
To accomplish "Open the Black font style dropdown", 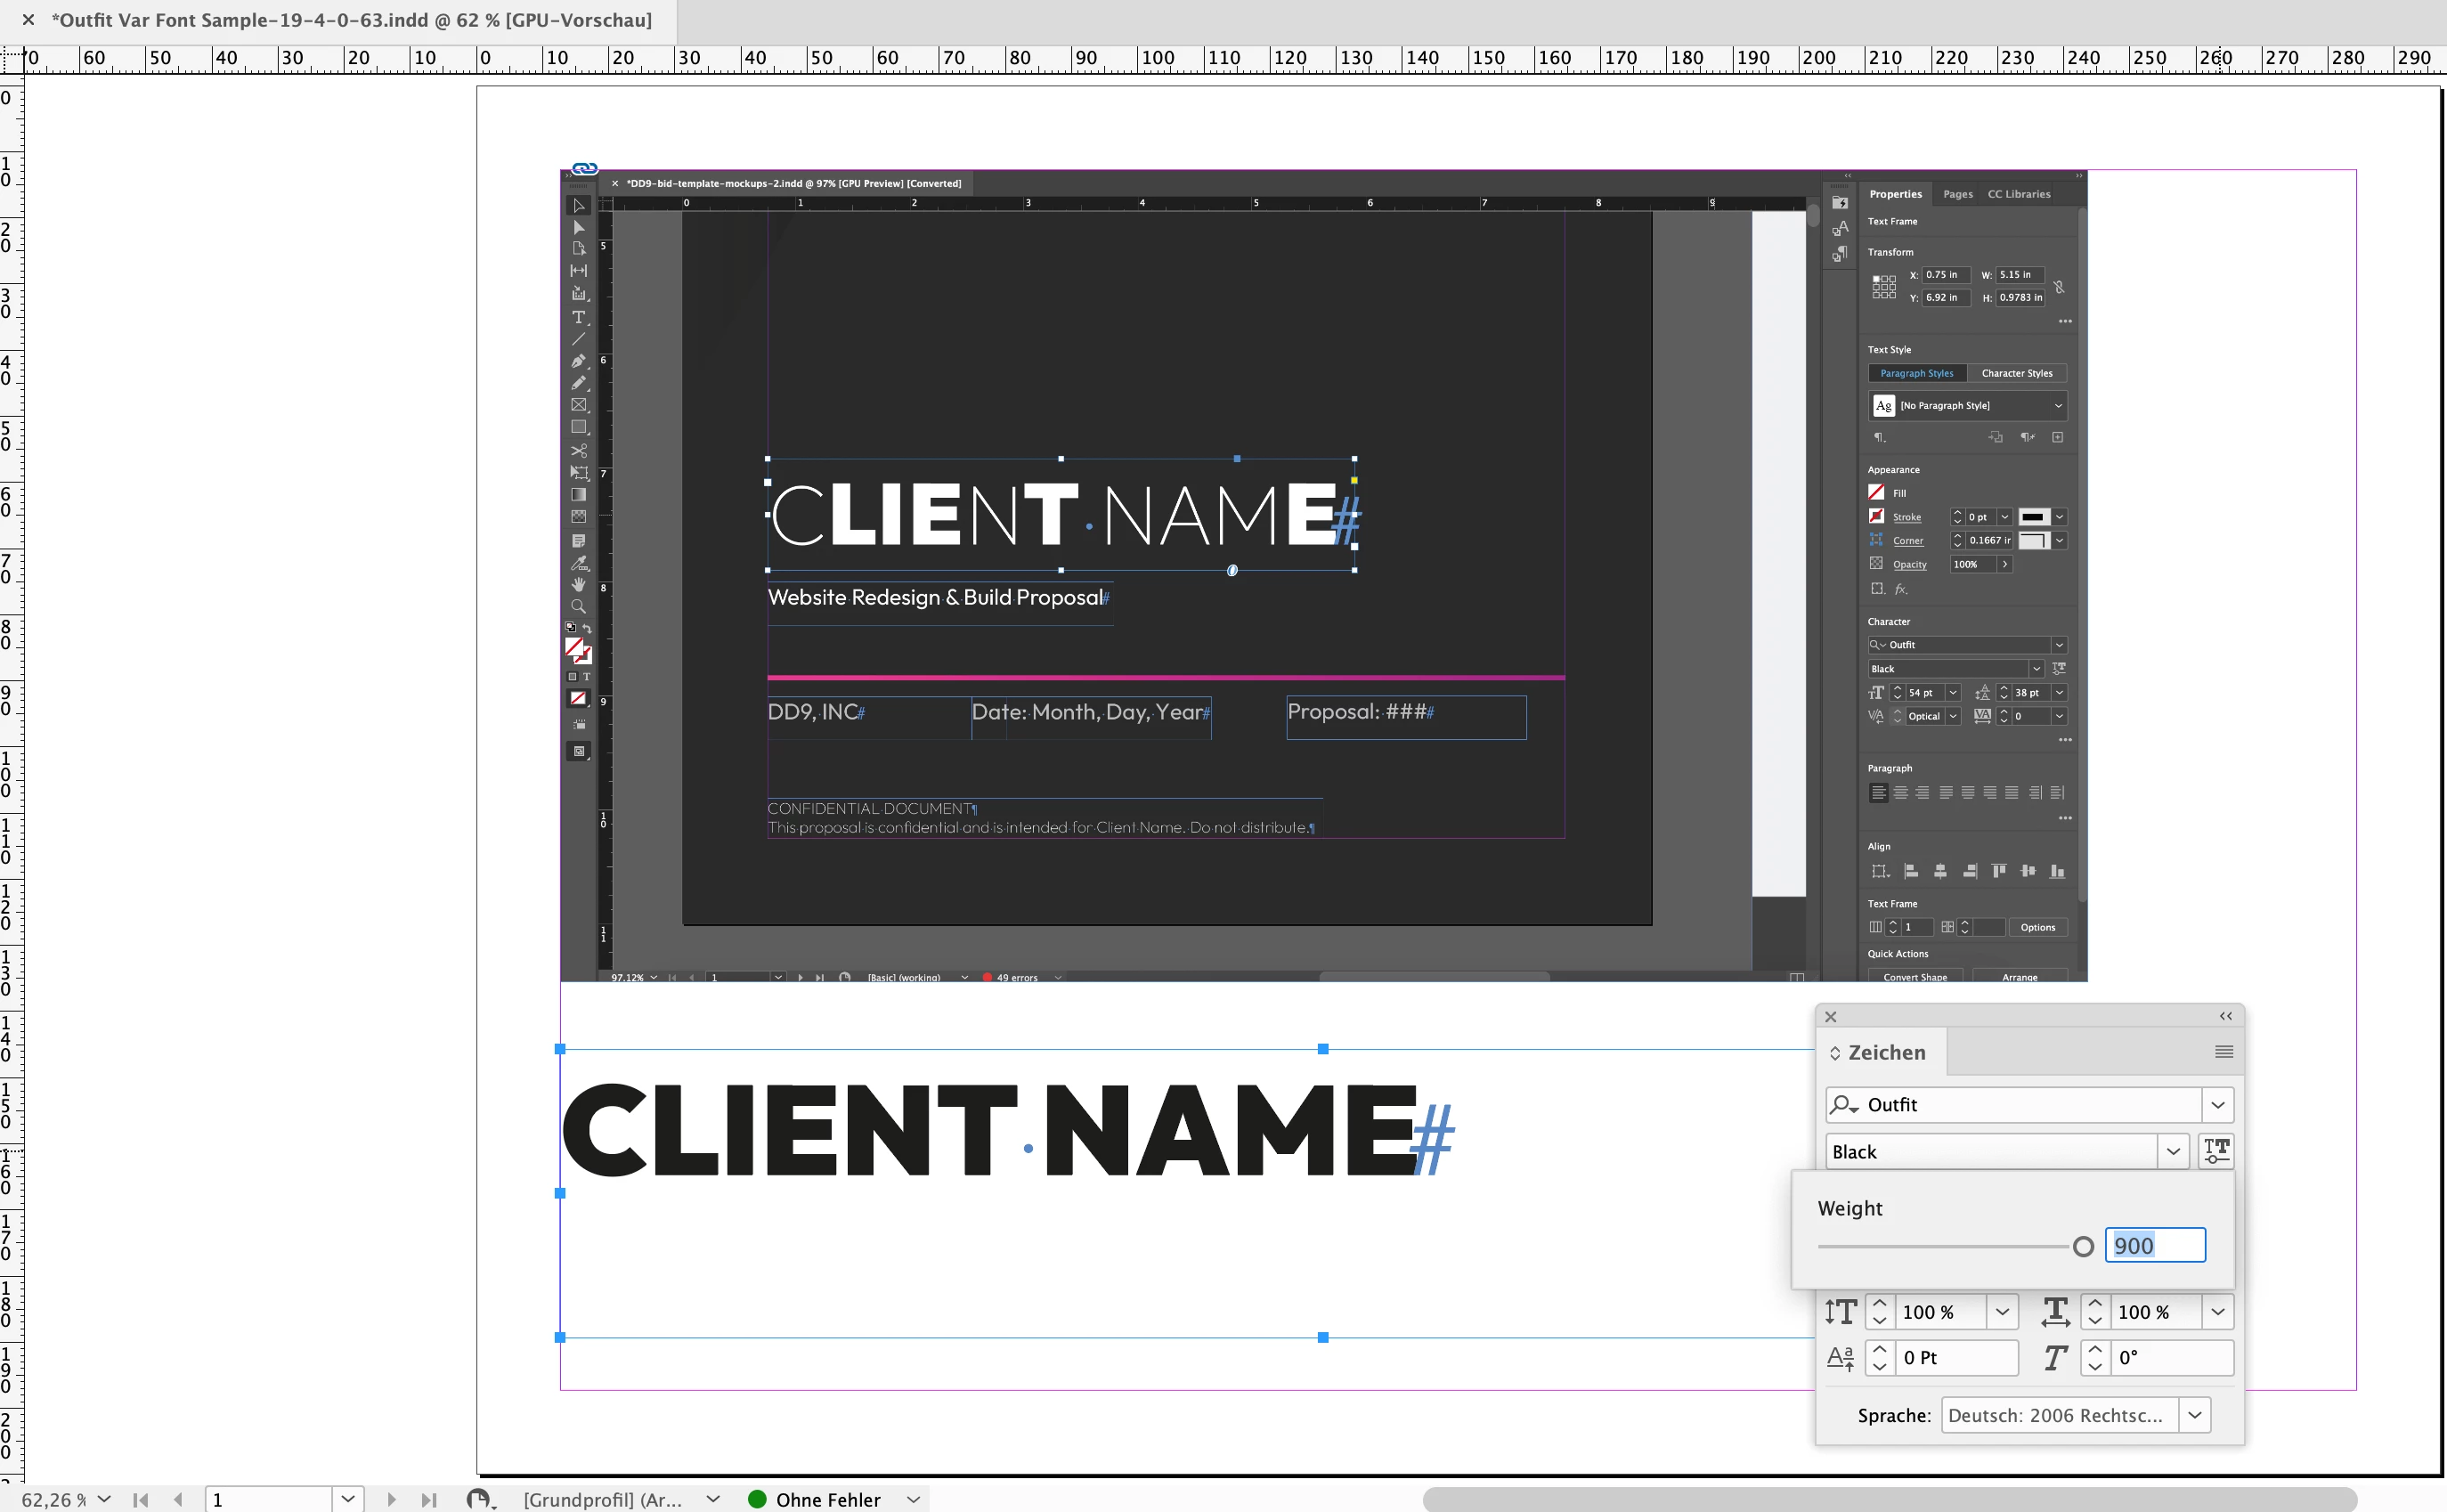I will [x=2172, y=1152].
